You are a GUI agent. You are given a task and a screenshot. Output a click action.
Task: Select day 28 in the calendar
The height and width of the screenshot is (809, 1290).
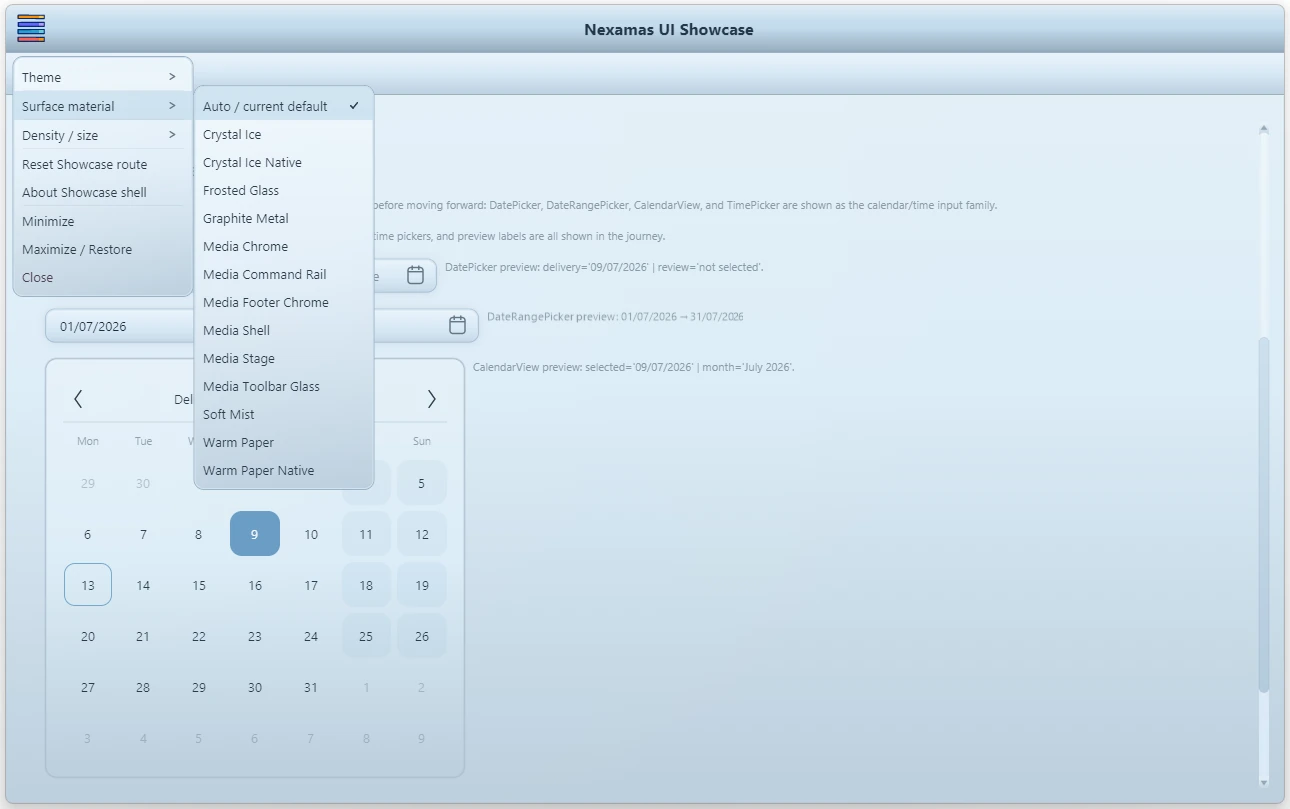tap(143, 687)
